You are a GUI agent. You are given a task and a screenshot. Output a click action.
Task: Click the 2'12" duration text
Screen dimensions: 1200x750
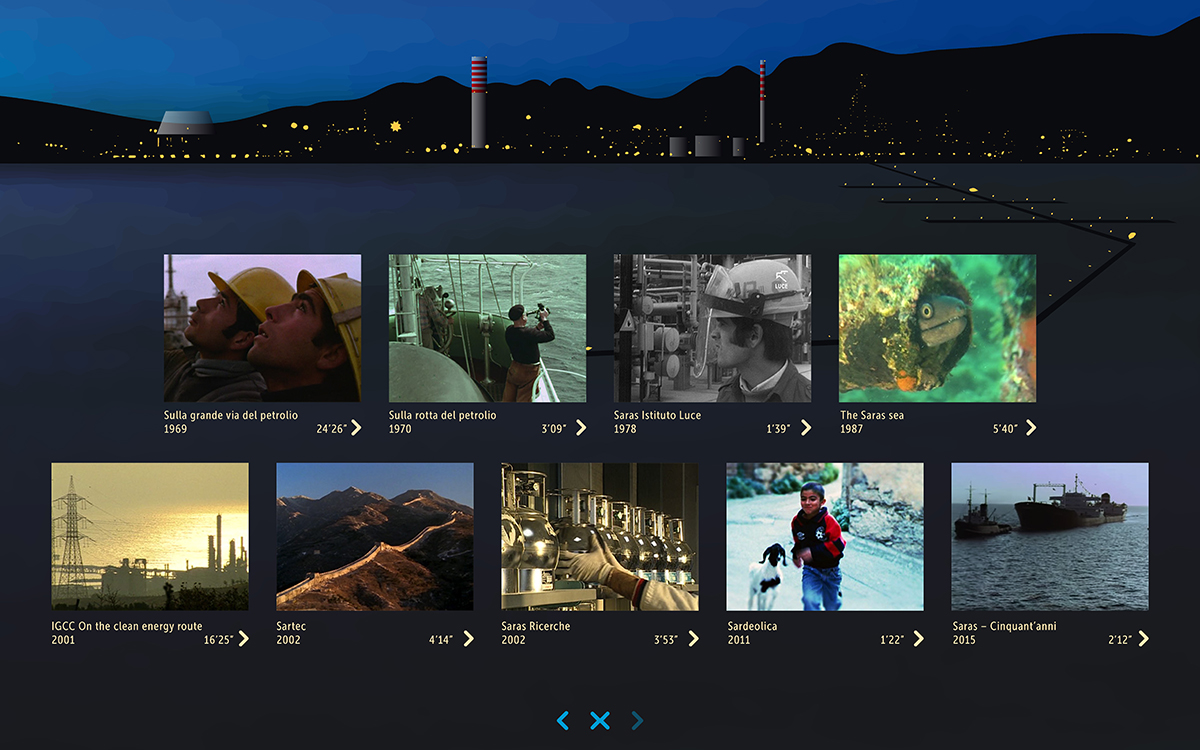pos(1119,640)
